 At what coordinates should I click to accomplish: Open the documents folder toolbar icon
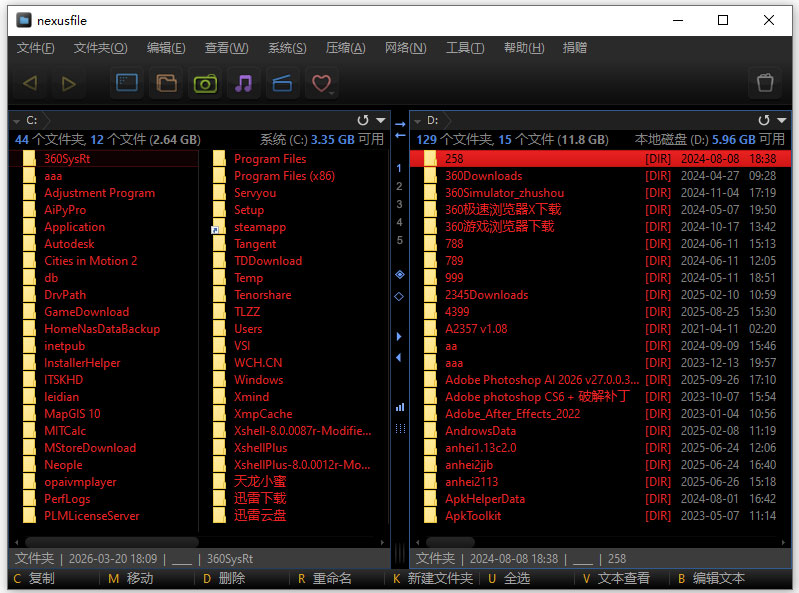pyautogui.click(x=167, y=83)
